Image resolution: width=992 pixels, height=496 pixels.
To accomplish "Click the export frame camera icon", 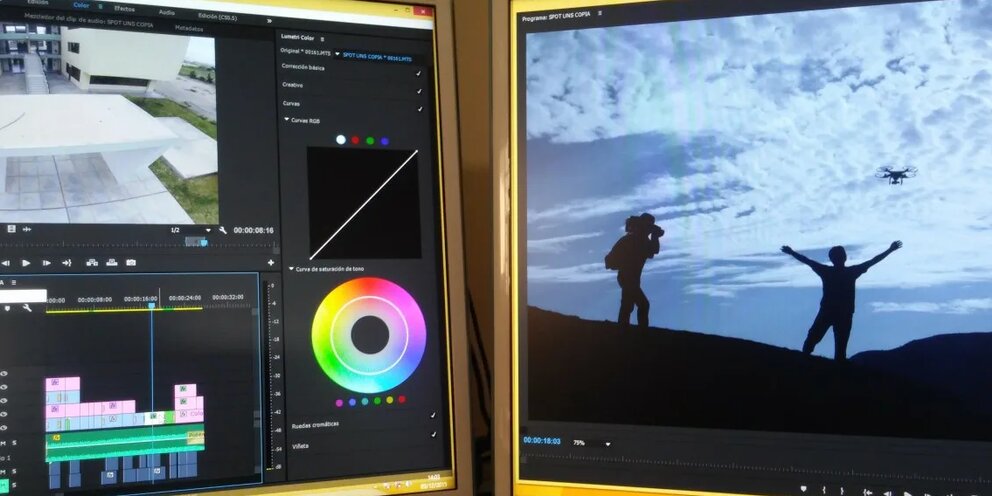I will click(131, 262).
